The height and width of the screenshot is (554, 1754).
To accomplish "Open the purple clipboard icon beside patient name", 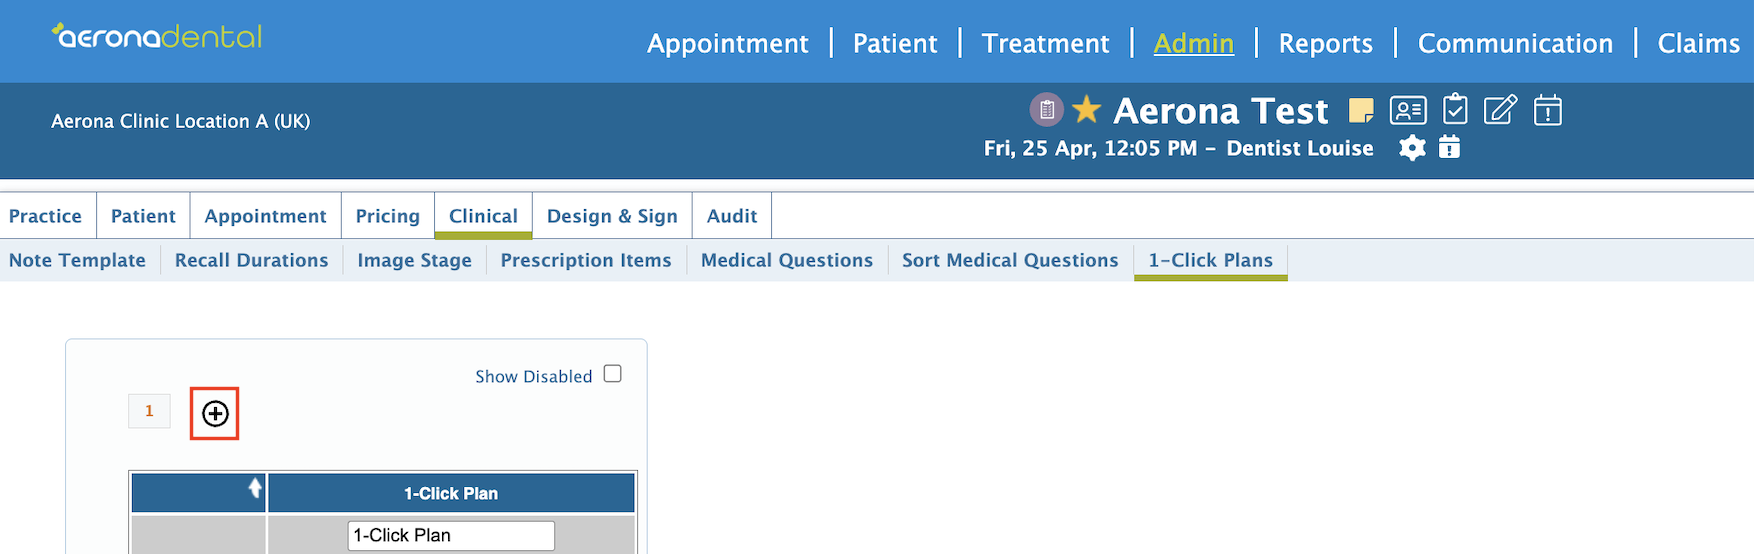I will [1046, 110].
